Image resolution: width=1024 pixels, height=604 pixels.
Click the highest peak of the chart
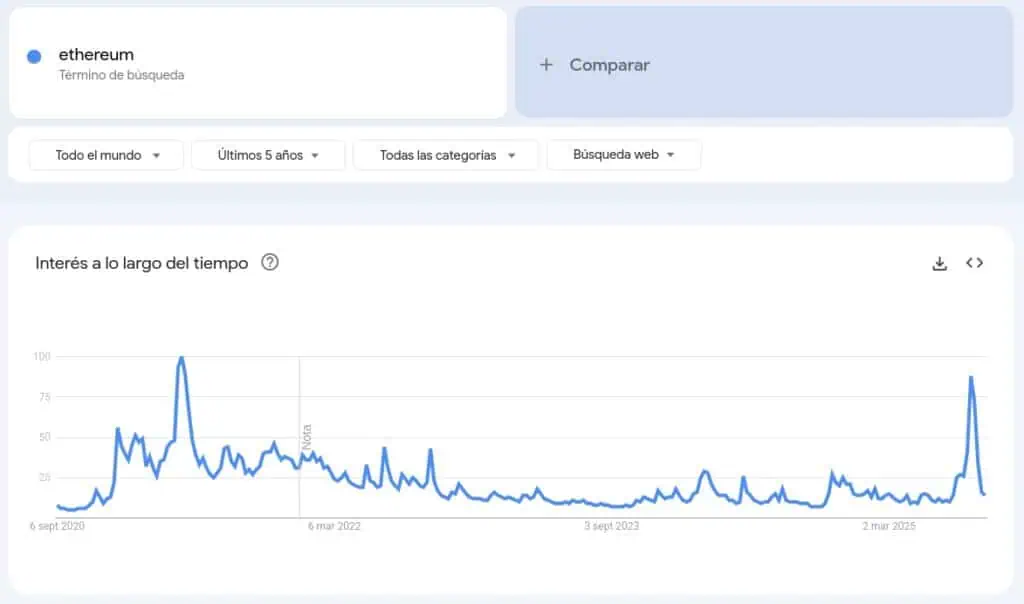[181, 358]
